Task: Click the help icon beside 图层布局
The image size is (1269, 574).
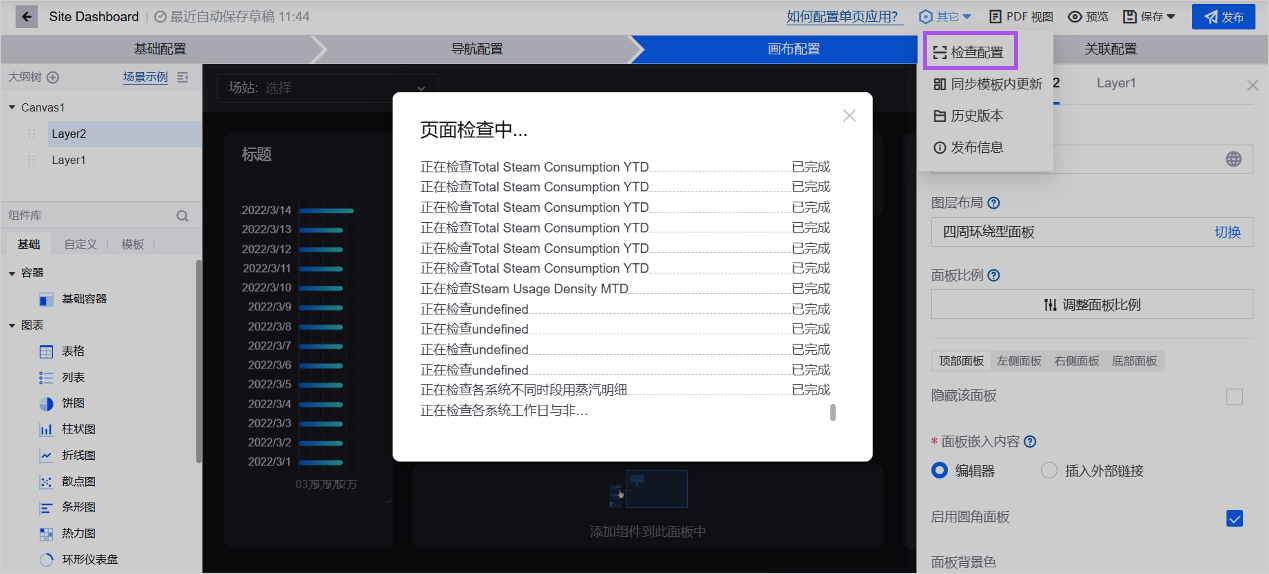Action: tap(994, 203)
